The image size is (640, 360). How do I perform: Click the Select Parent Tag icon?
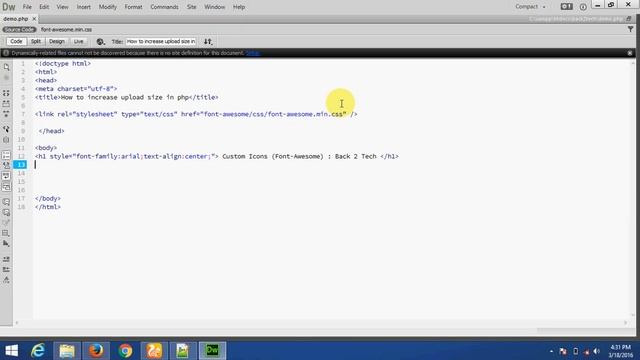point(6,129)
